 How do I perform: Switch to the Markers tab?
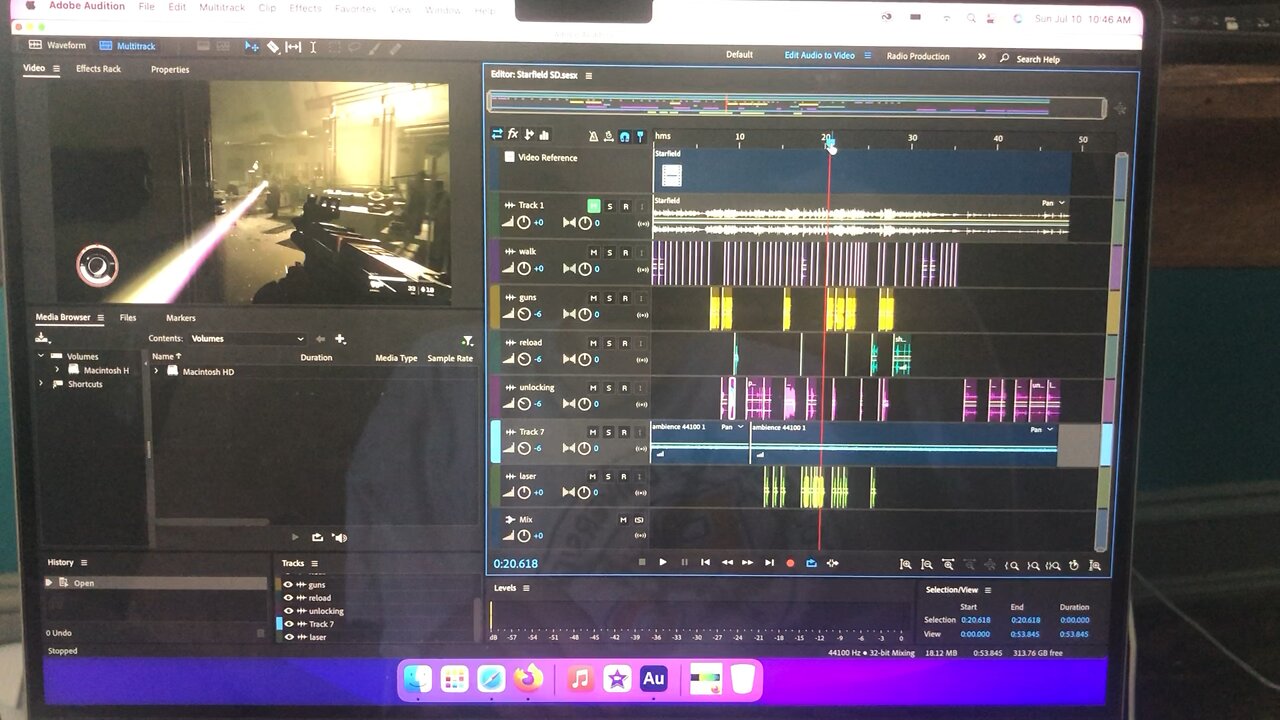pos(181,318)
